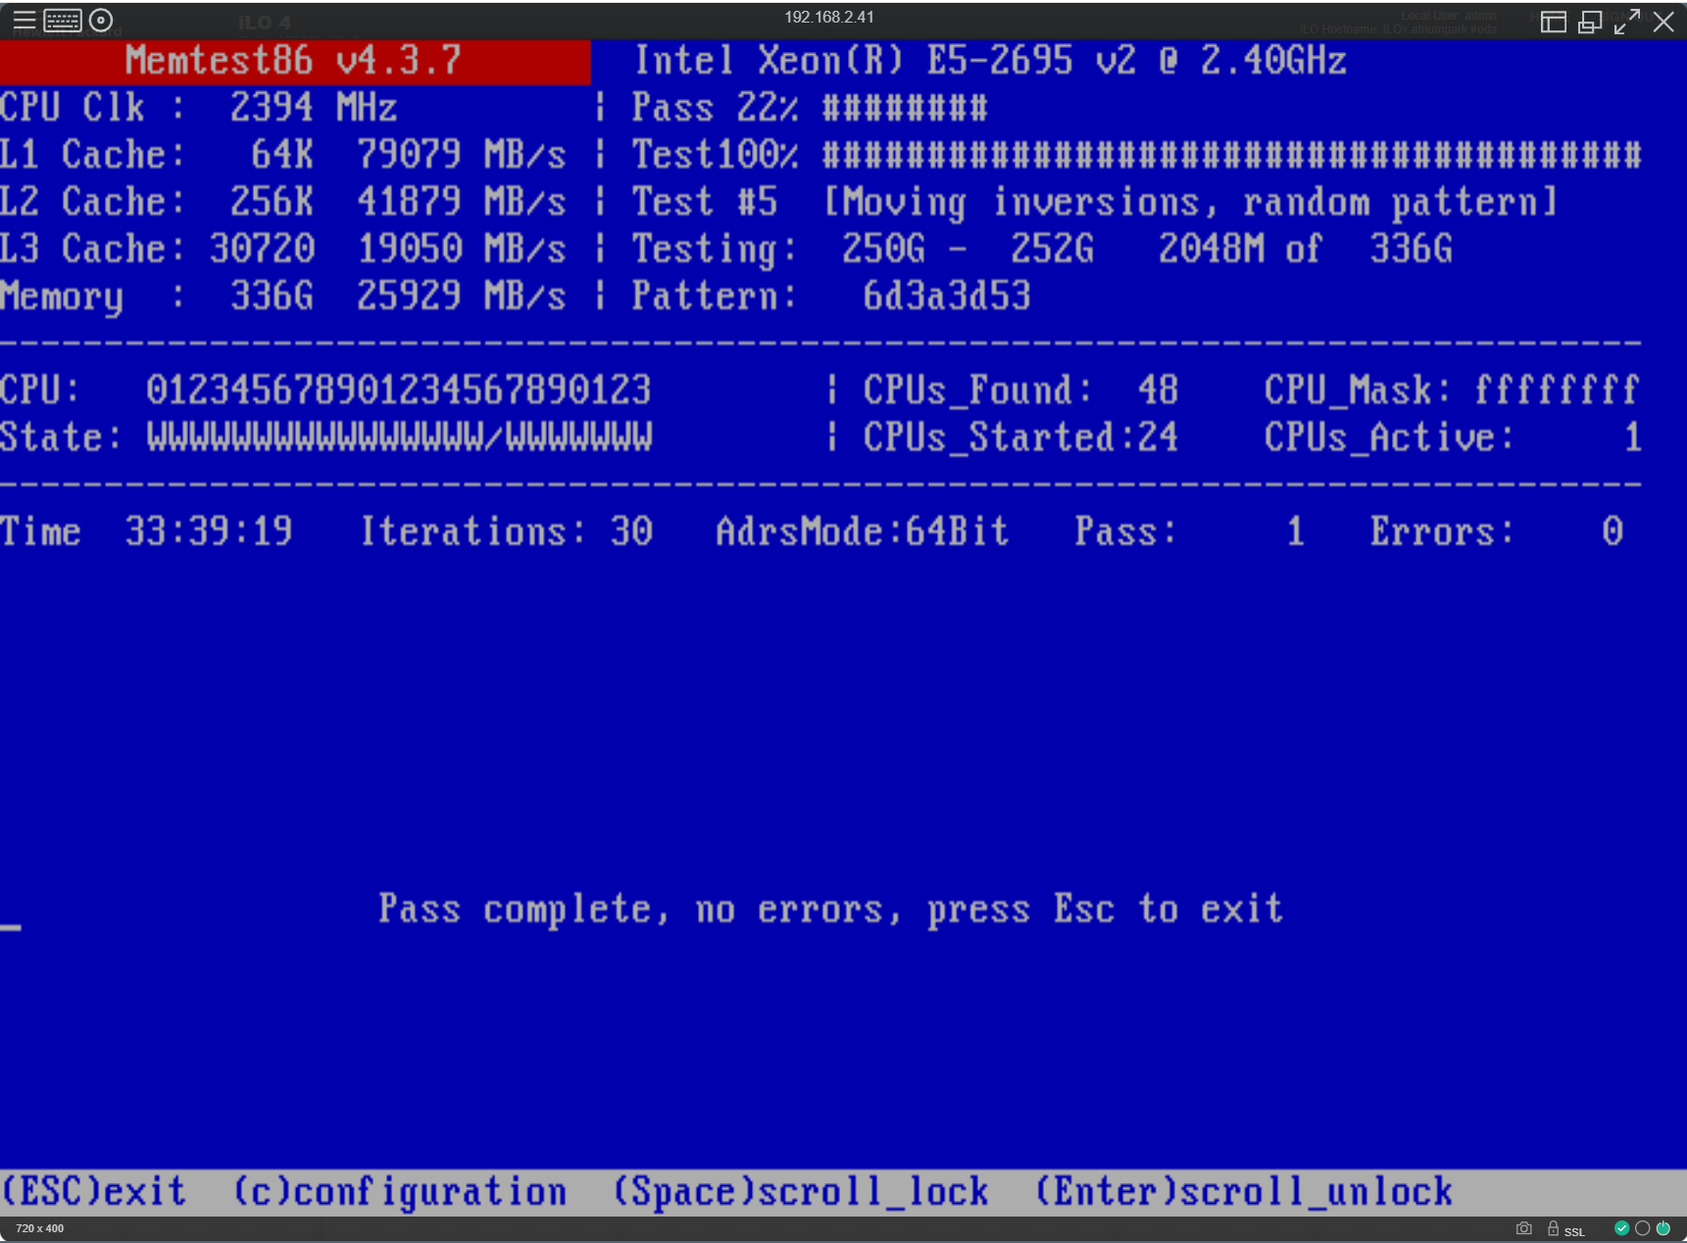Click the 192.168.2.41 title text
Viewport: 1687px width, 1243px height.
pyautogui.click(x=829, y=17)
